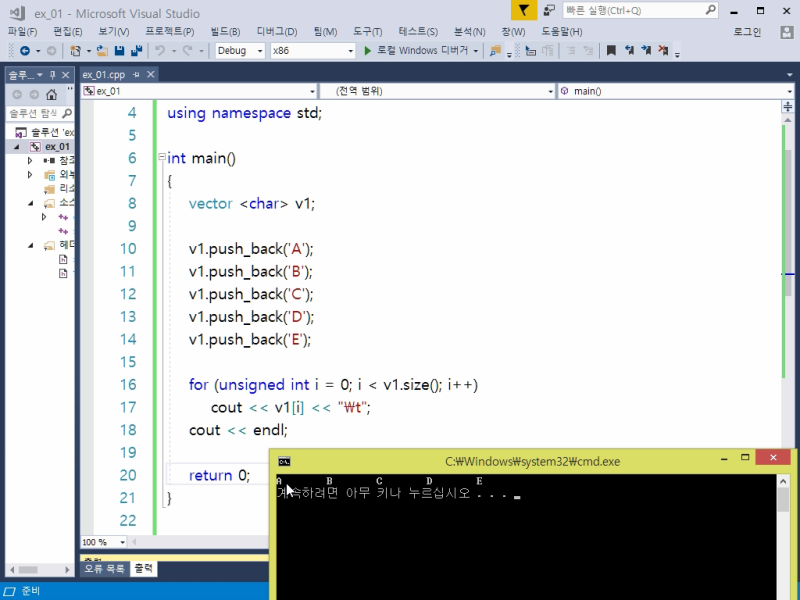Clear all bookmarks with the red X icon

point(663,50)
